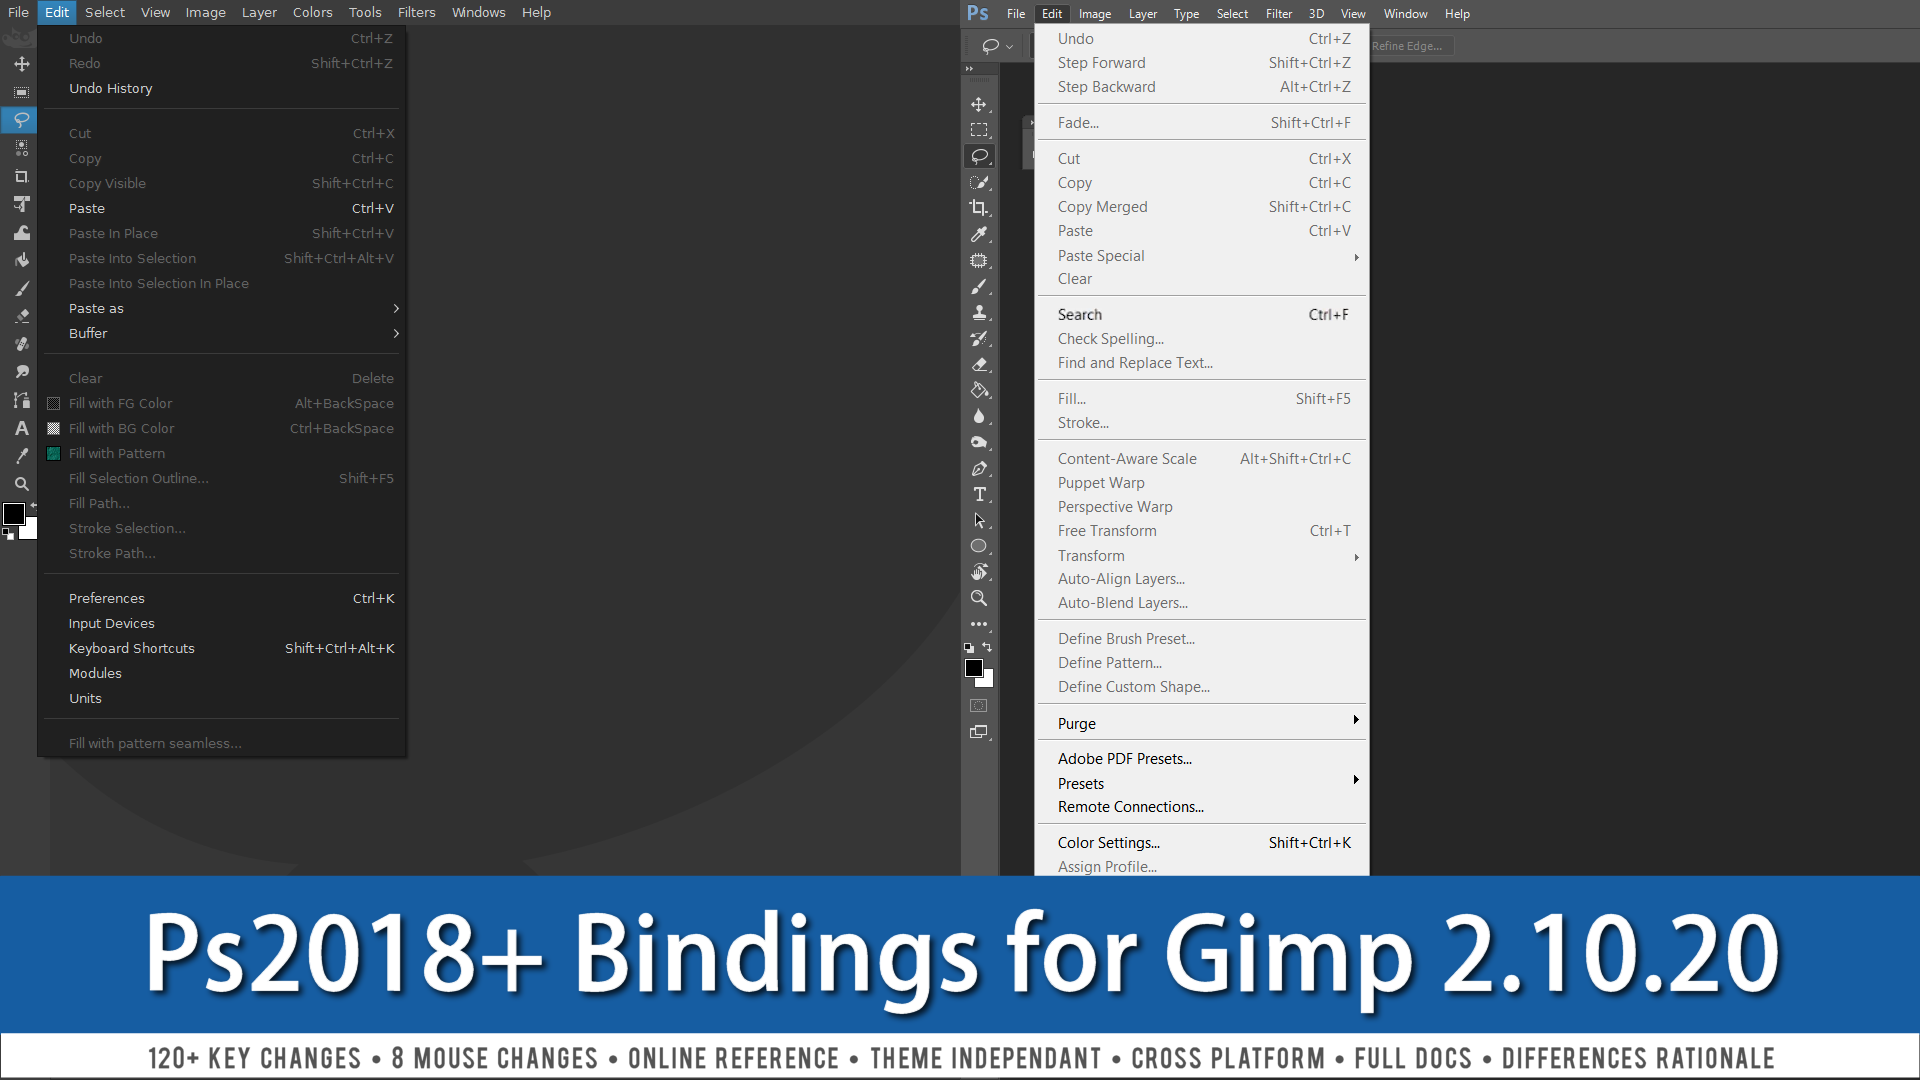Select the GIMP Move tool icon
Image resolution: width=1920 pixels, height=1080 pixels.
click(x=21, y=64)
